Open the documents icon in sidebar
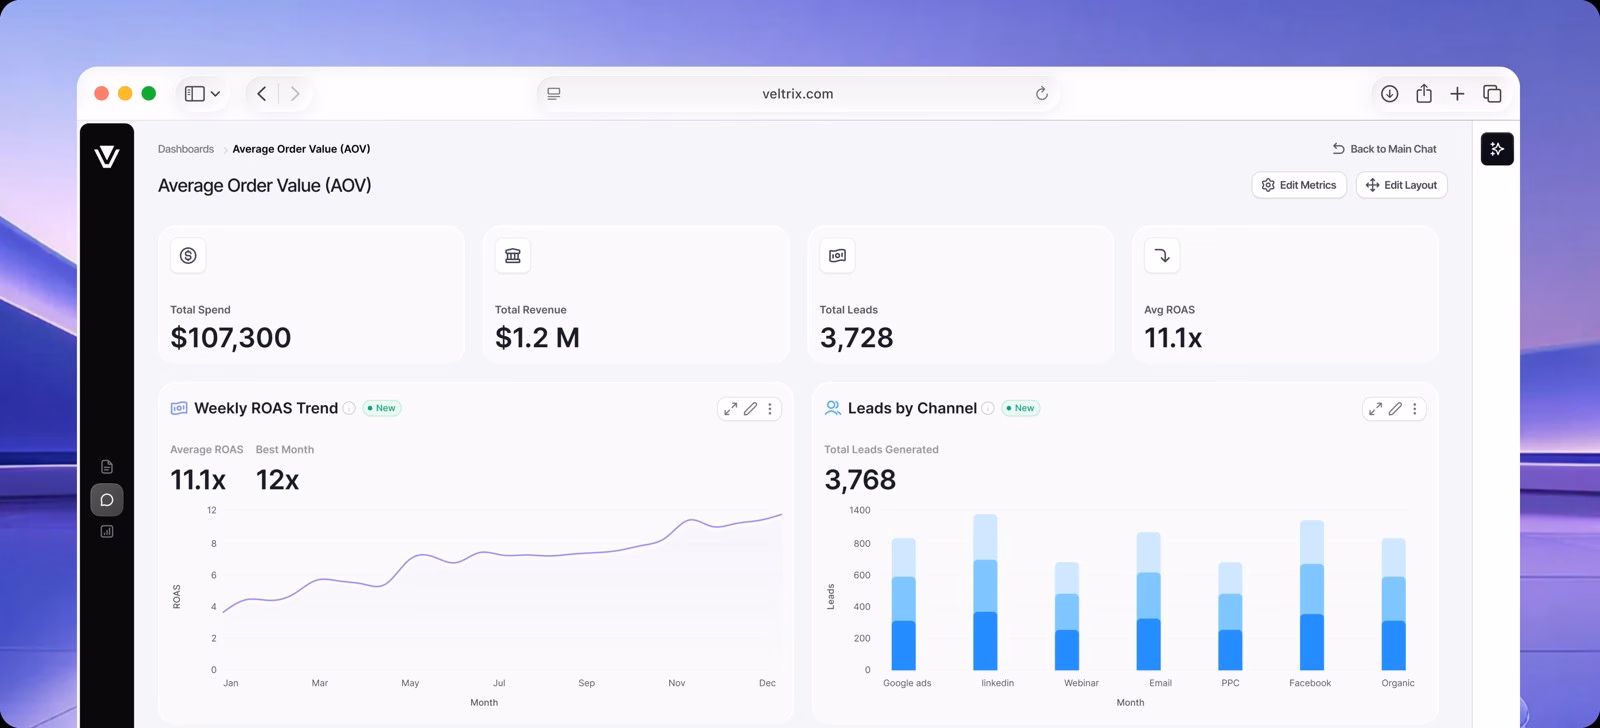 coord(107,467)
